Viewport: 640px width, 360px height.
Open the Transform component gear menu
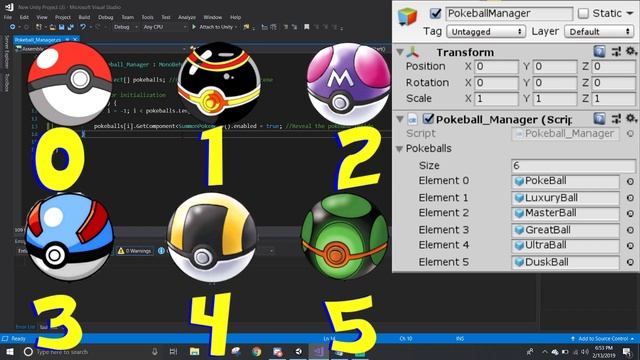(x=631, y=51)
